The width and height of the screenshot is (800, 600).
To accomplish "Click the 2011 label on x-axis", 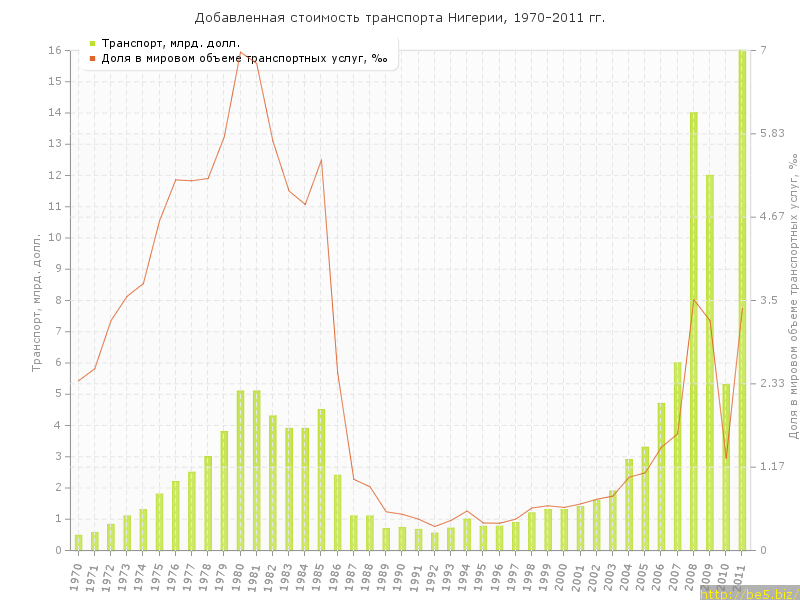I will (x=742, y=576).
